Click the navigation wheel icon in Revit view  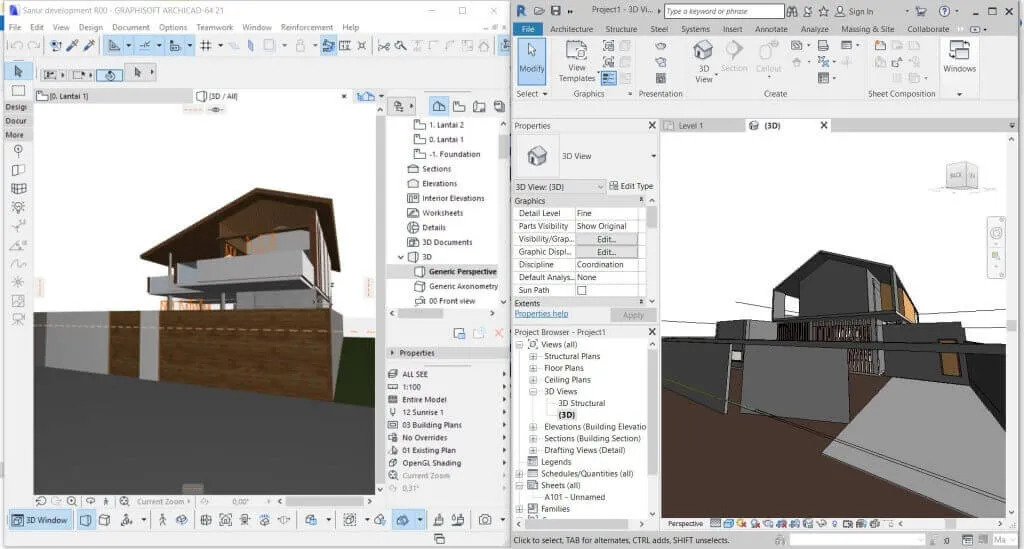[996, 233]
